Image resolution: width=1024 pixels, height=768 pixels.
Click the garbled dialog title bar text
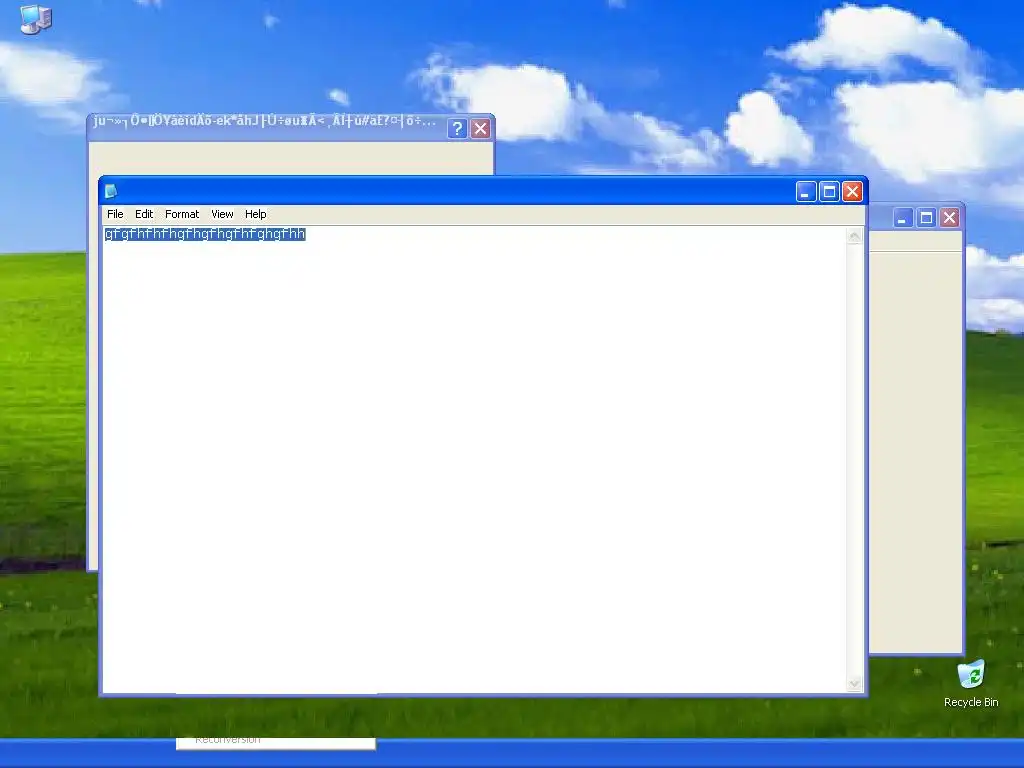[x=264, y=121]
